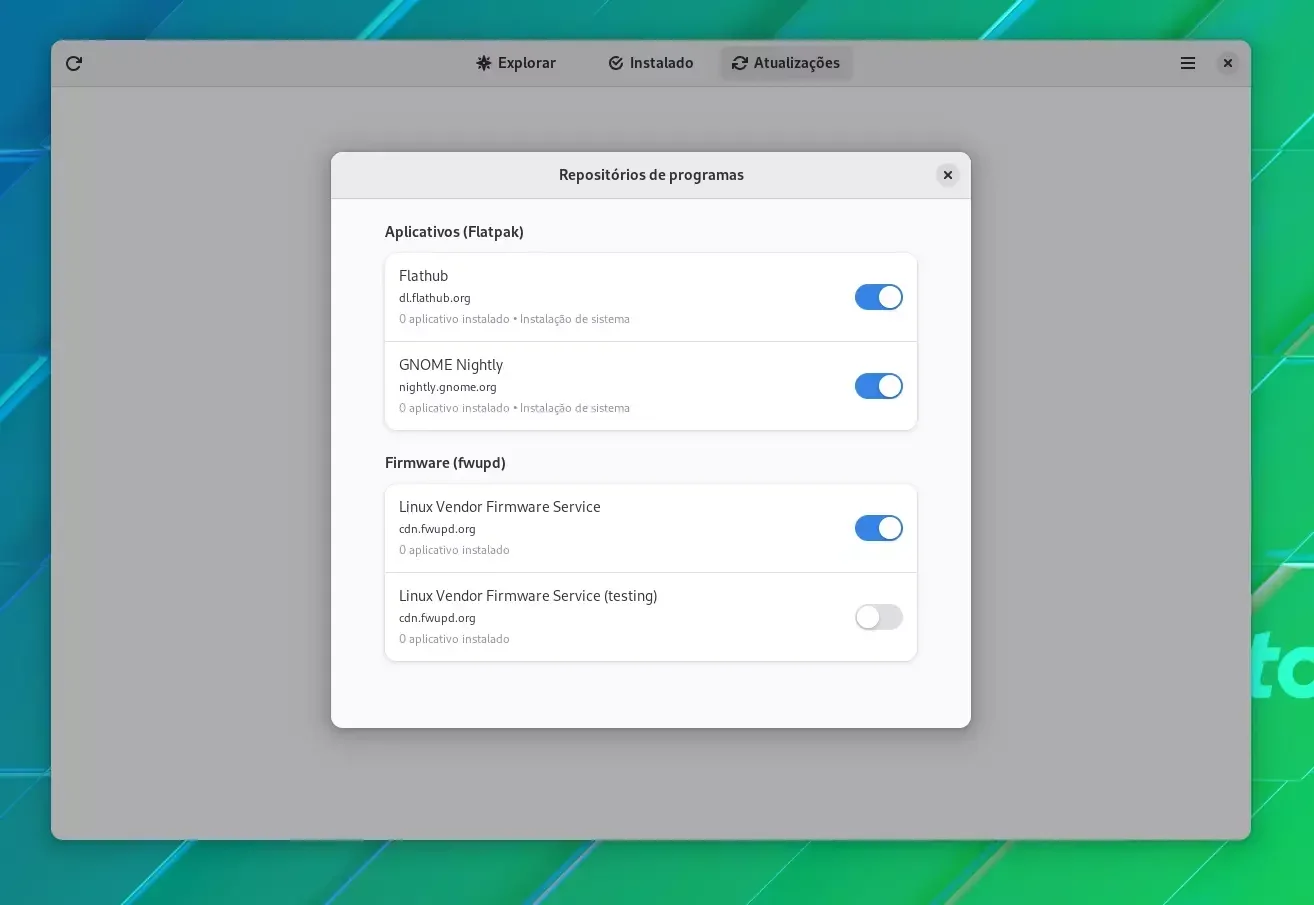Switch to the Instalado tab
The image size is (1314, 905).
click(x=651, y=63)
